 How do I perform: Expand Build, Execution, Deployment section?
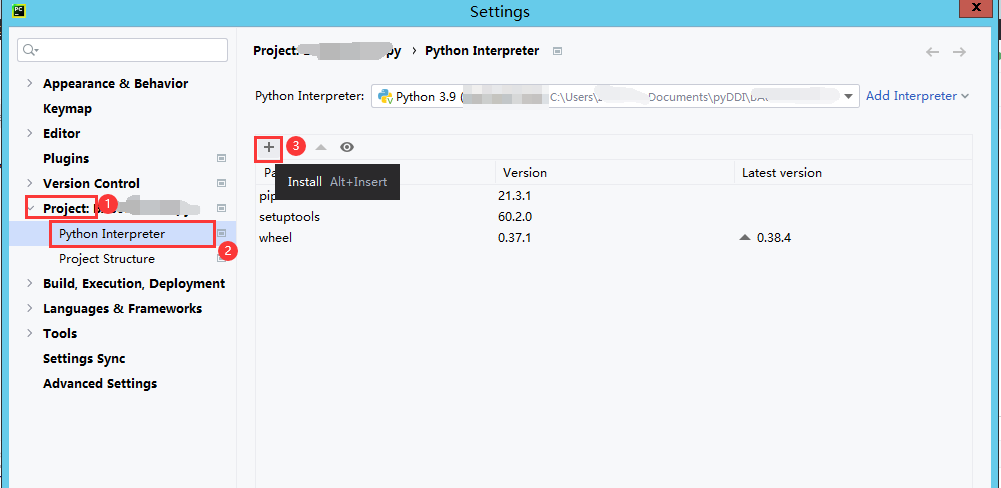click(29, 284)
